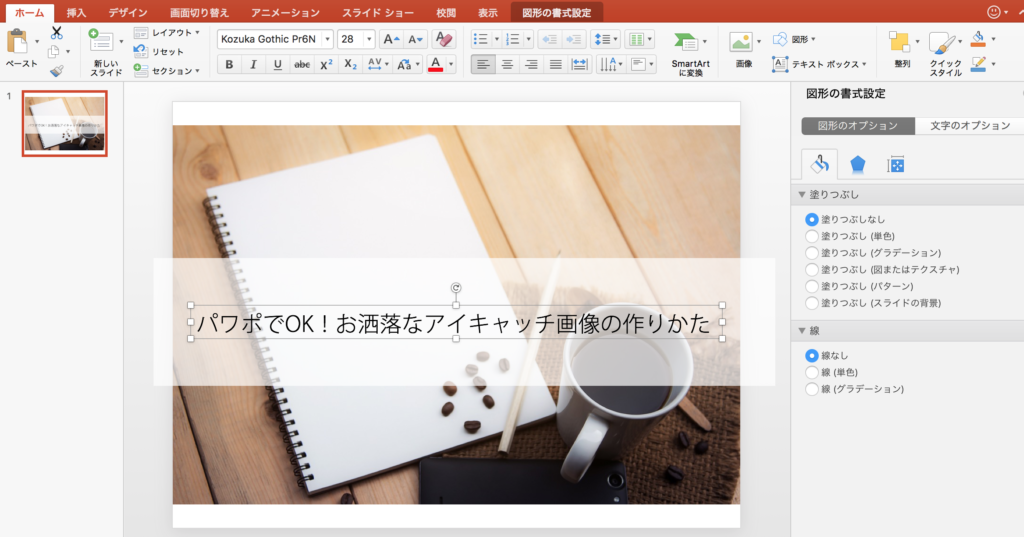Switch to the 挿入 ribbon tab
The height and width of the screenshot is (537, 1024).
click(x=76, y=13)
